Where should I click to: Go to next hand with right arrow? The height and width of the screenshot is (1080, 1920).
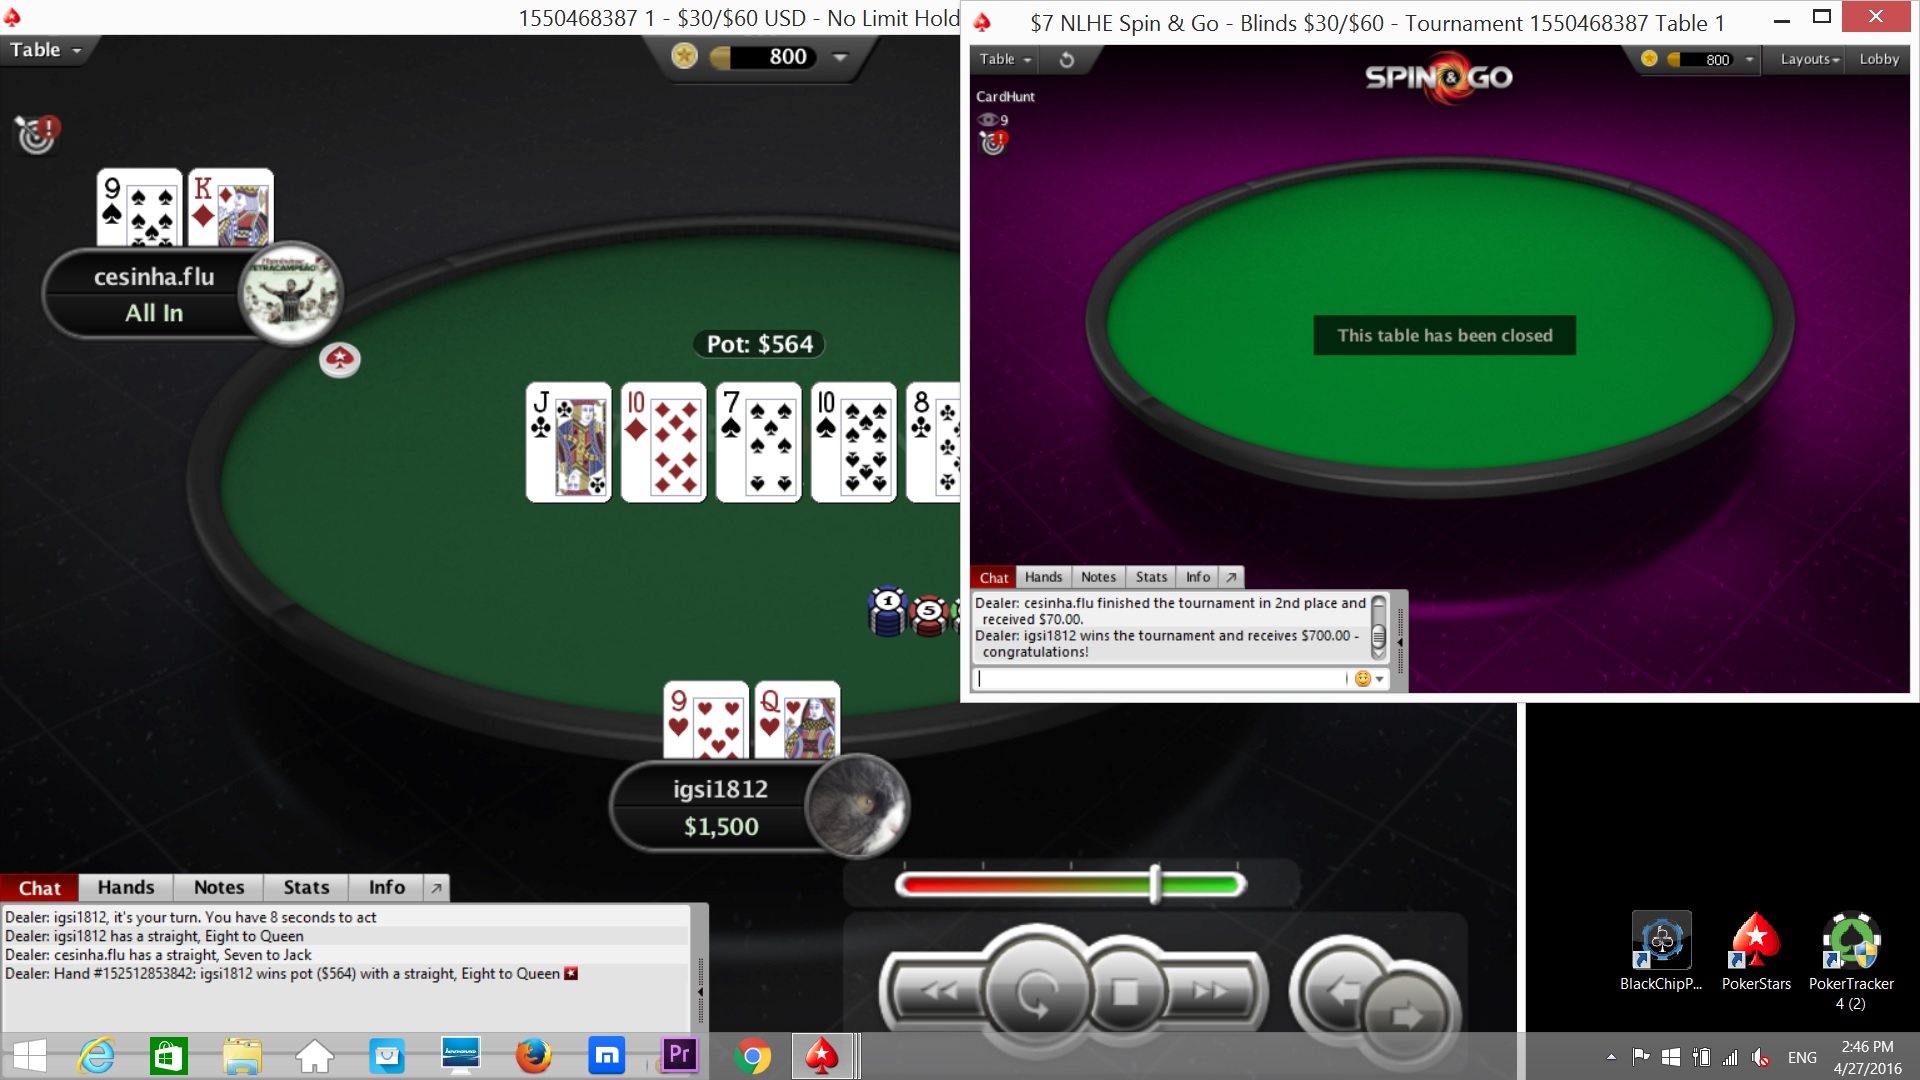(1408, 1016)
